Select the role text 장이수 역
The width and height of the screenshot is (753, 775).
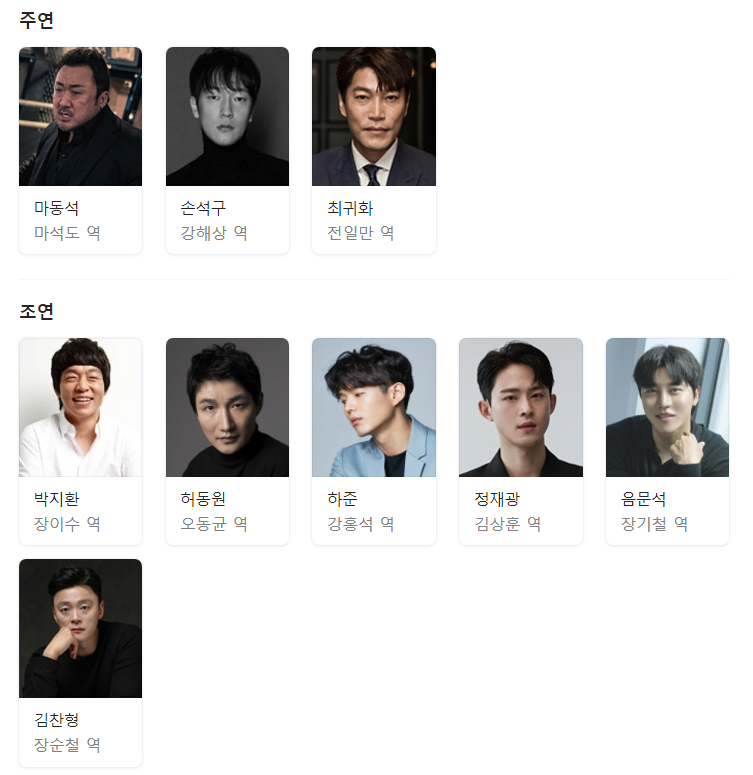click(x=67, y=524)
